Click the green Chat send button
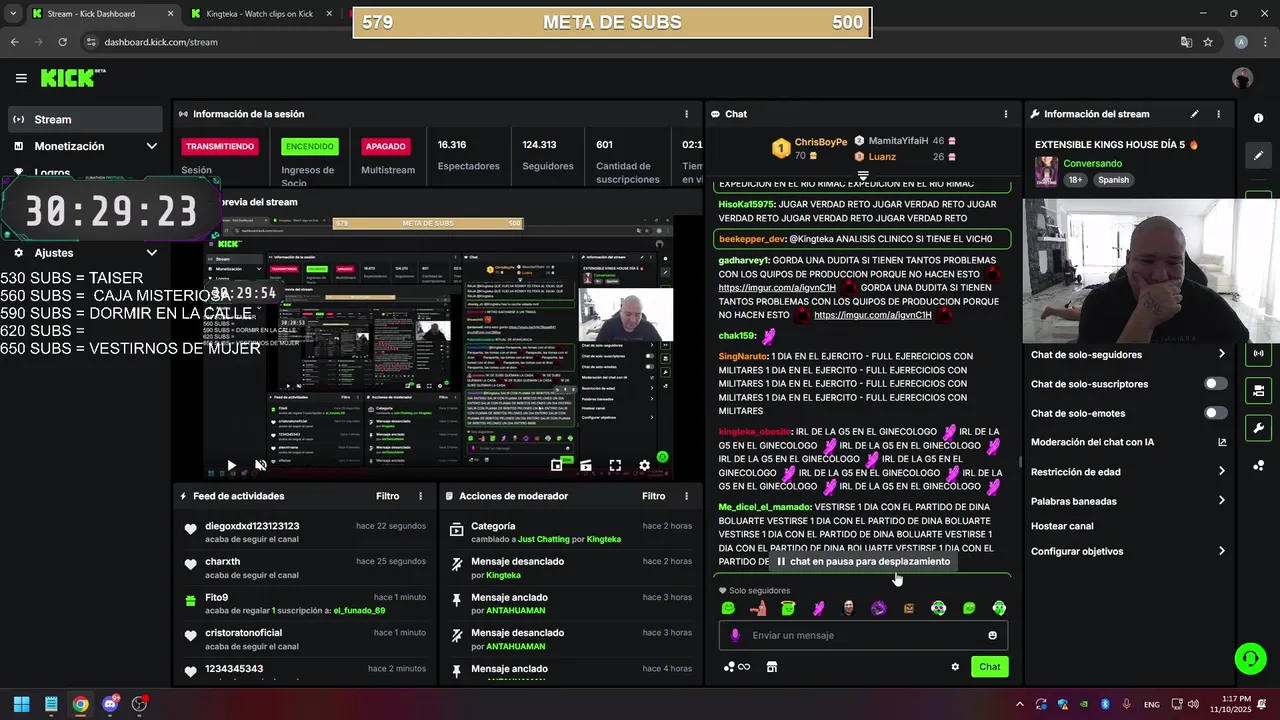Viewport: 1280px width, 720px height. click(x=989, y=667)
